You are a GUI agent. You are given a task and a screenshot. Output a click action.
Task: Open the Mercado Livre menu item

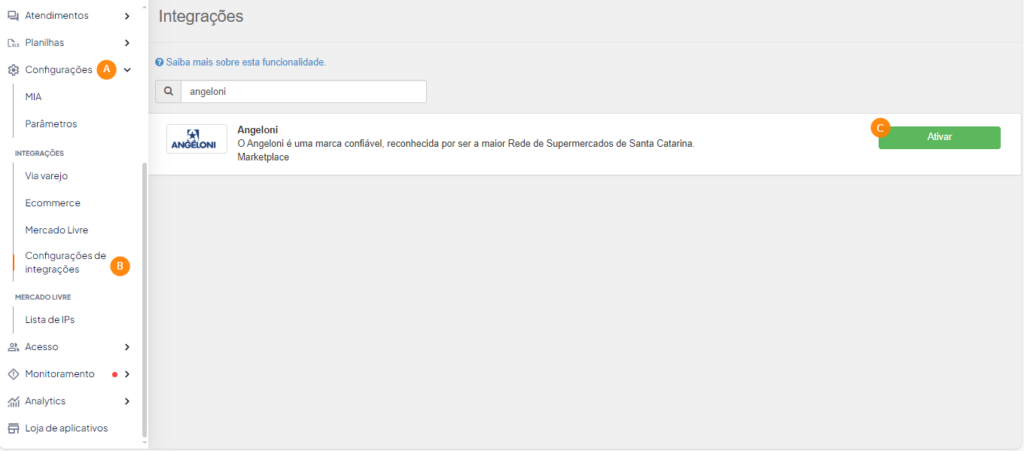click(x=56, y=230)
